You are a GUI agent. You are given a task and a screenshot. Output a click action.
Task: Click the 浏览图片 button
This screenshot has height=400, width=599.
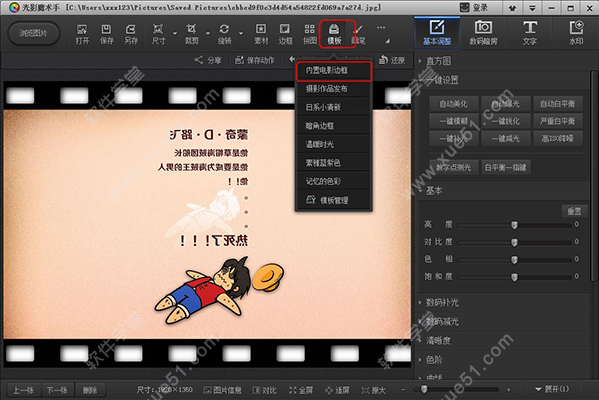point(34,33)
